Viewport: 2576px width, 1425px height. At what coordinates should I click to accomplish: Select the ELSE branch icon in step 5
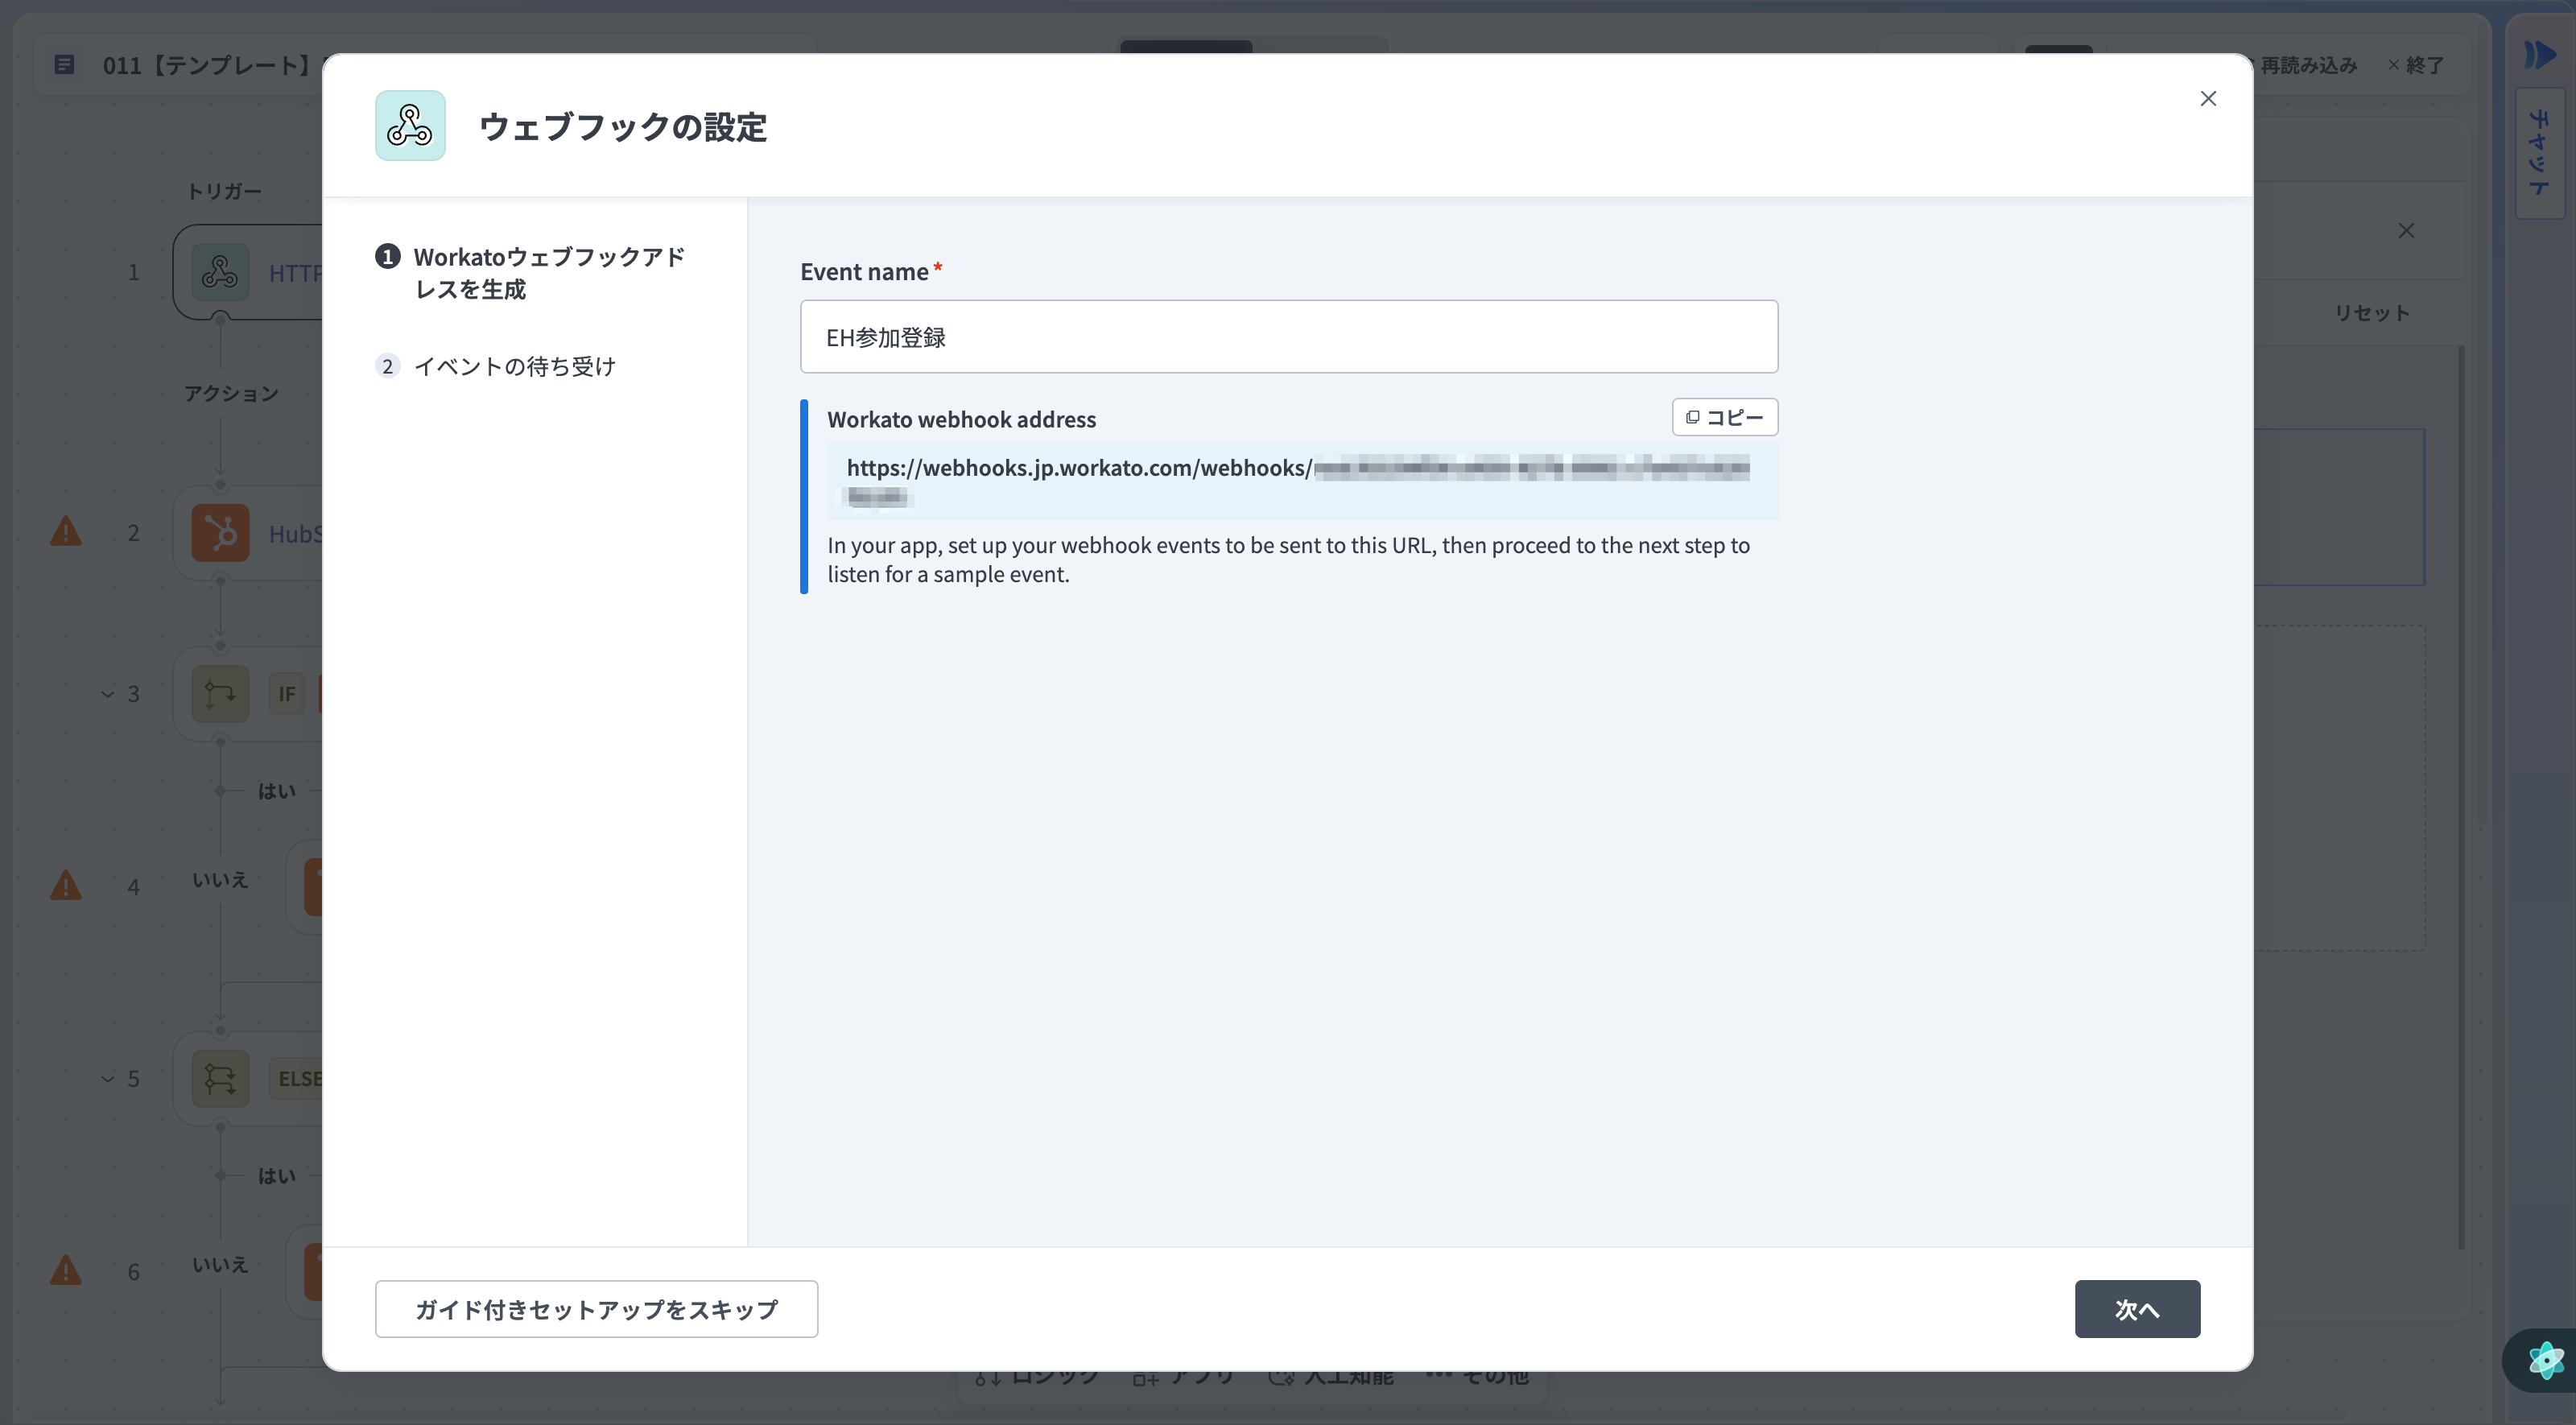220,1079
